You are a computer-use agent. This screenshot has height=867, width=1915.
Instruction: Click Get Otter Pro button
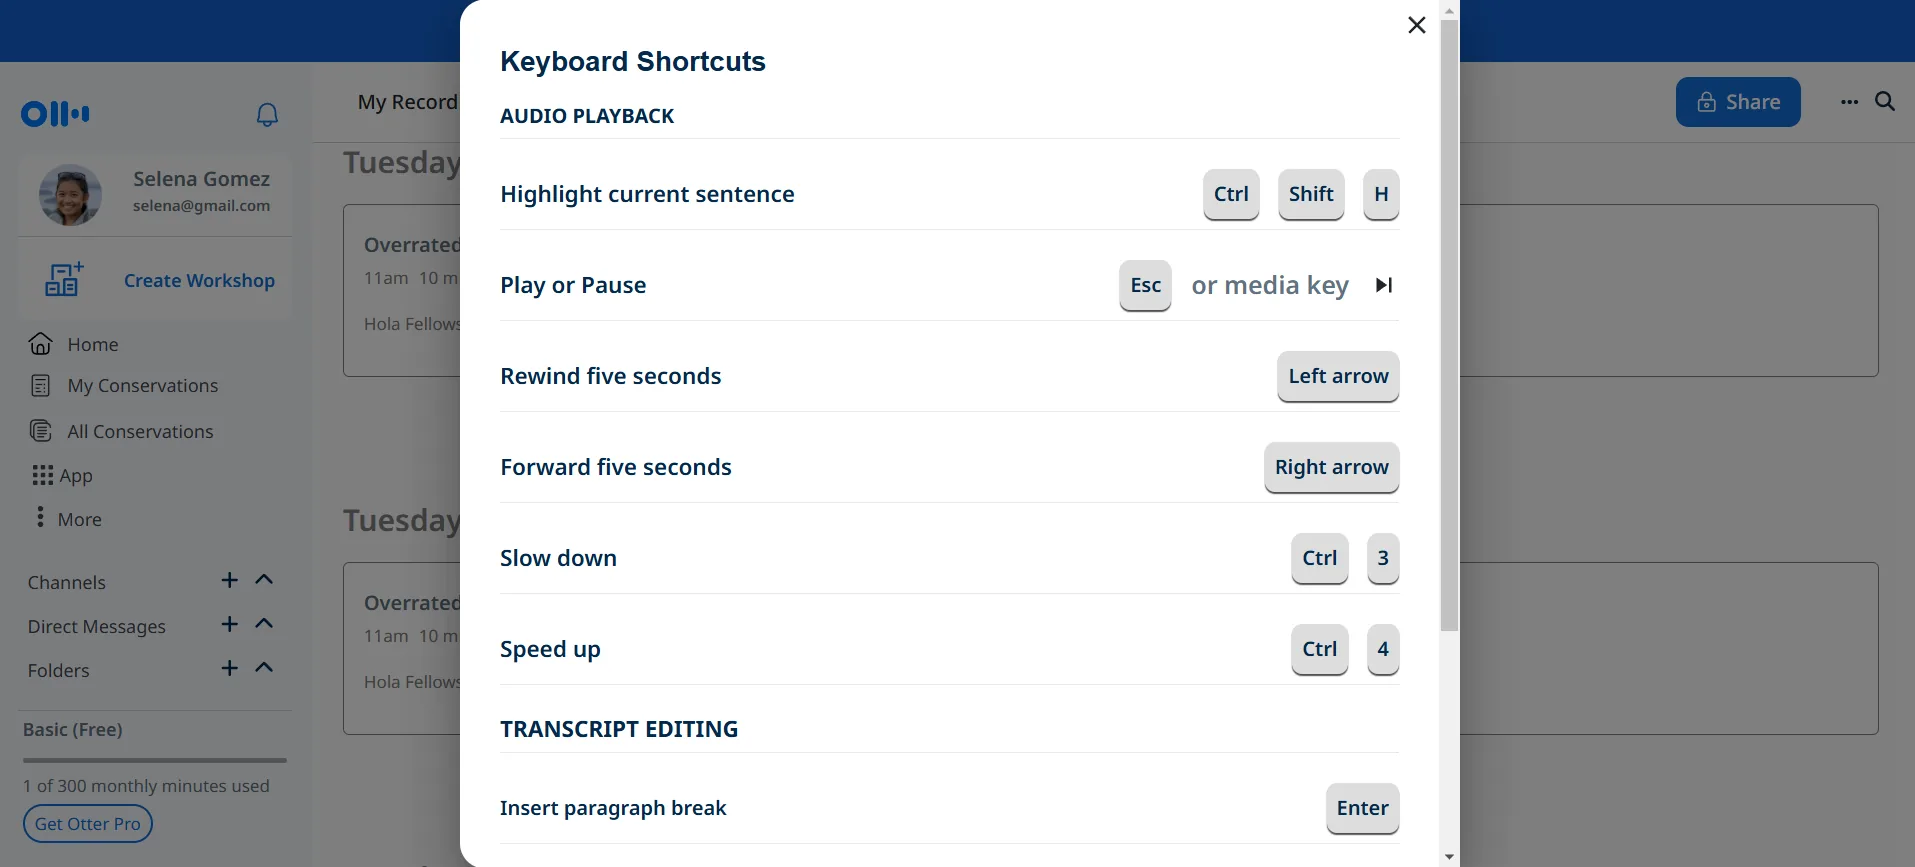pos(88,824)
